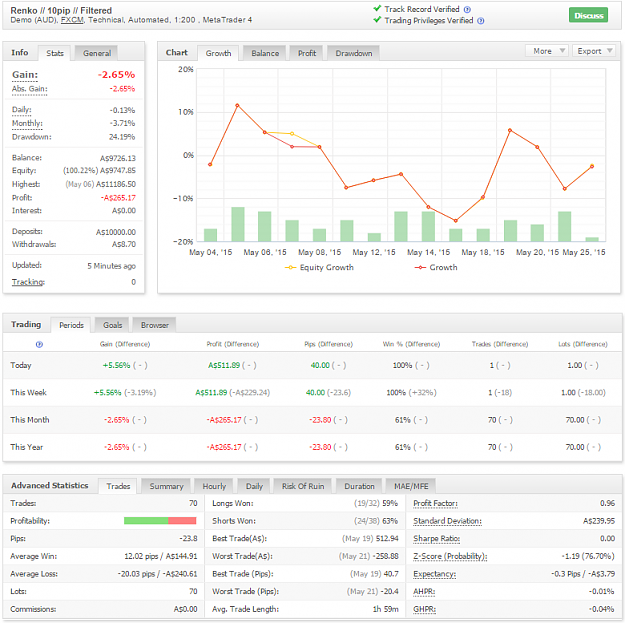Open the Risk Of Ruin tab
Viewport: 625px width, 623px height.
click(x=303, y=486)
